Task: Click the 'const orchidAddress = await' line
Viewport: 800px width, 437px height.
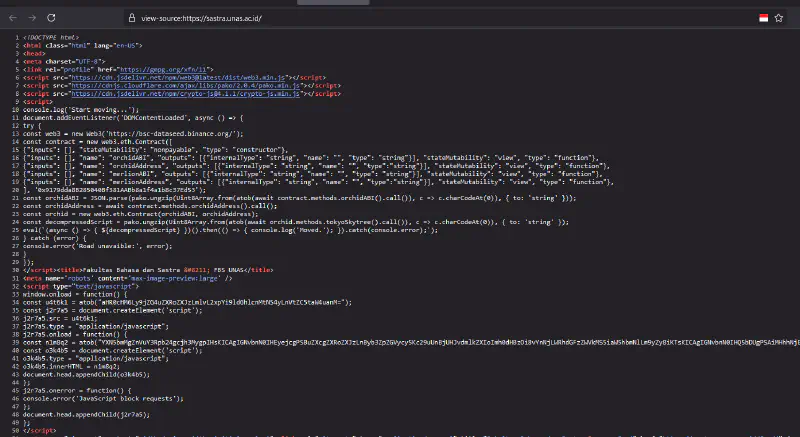Action: [x=150, y=206]
